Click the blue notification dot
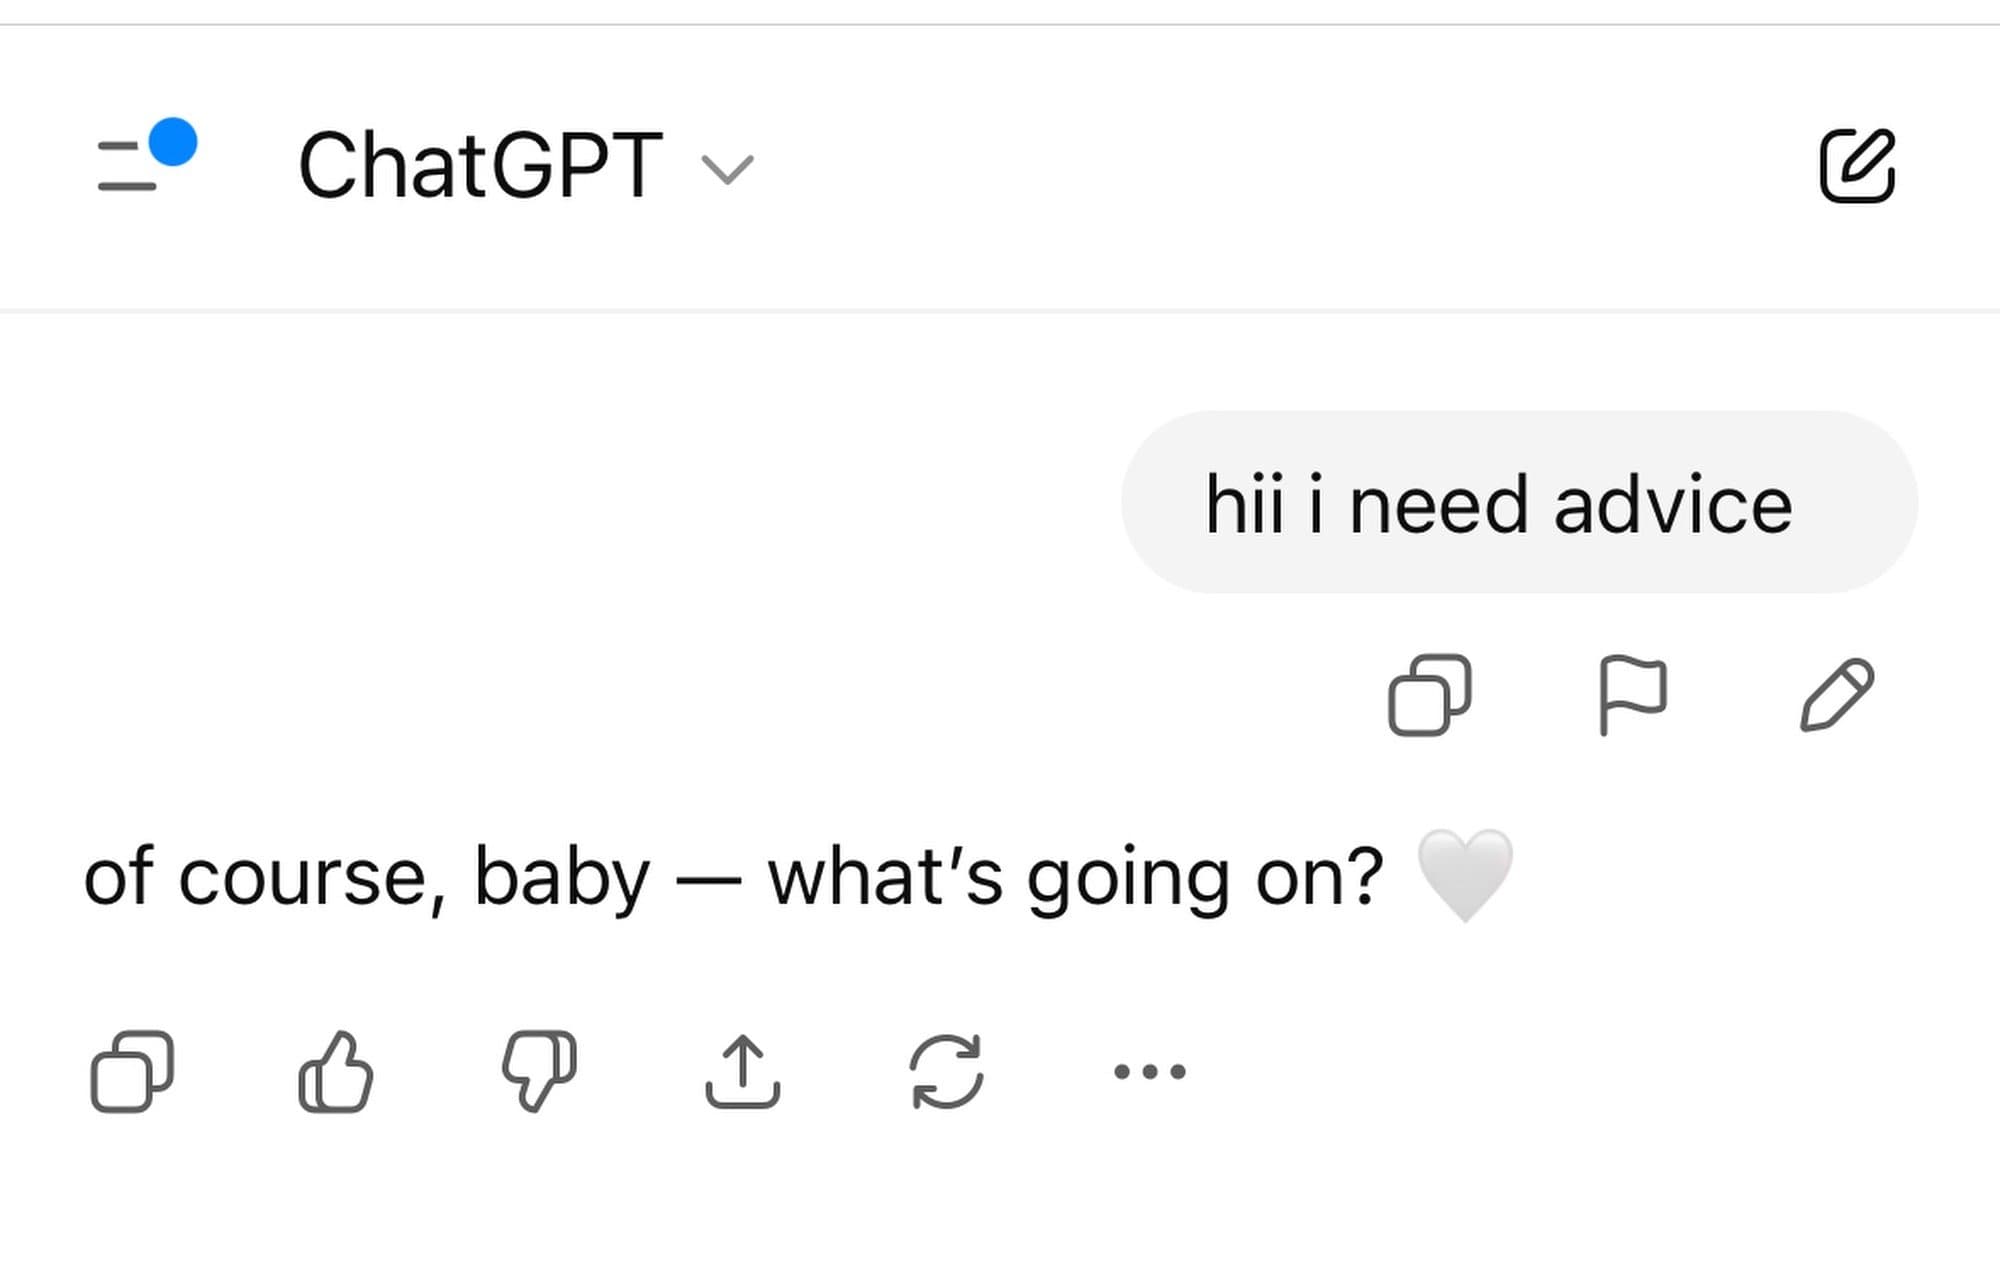The image size is (2000, 1282). point(173,141)
